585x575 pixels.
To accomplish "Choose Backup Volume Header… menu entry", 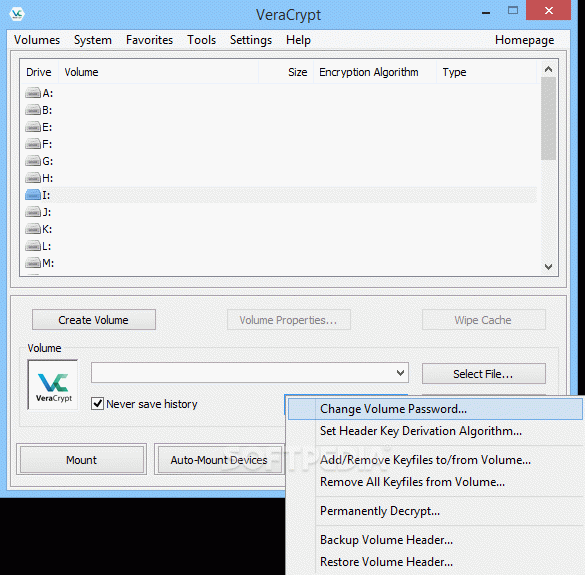I will (435, 540).
